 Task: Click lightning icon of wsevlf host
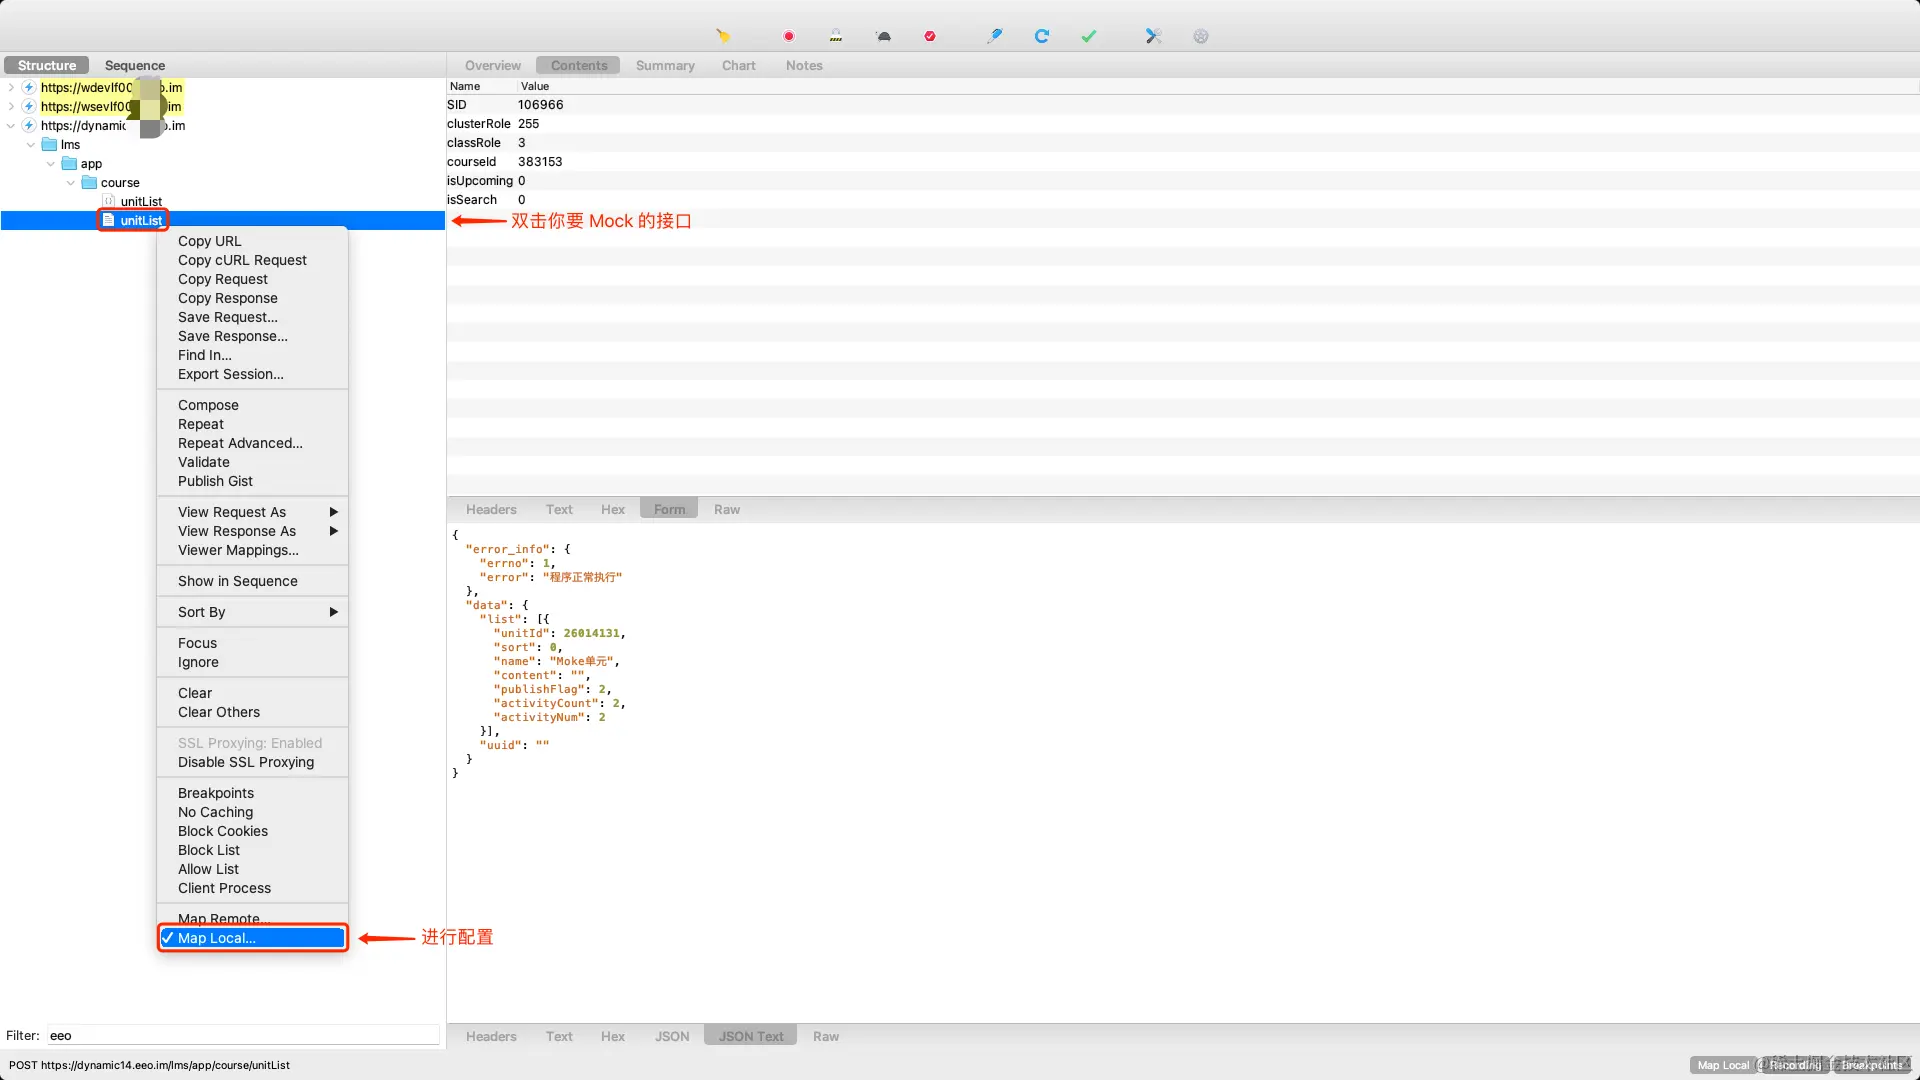(x=29, y=107)
